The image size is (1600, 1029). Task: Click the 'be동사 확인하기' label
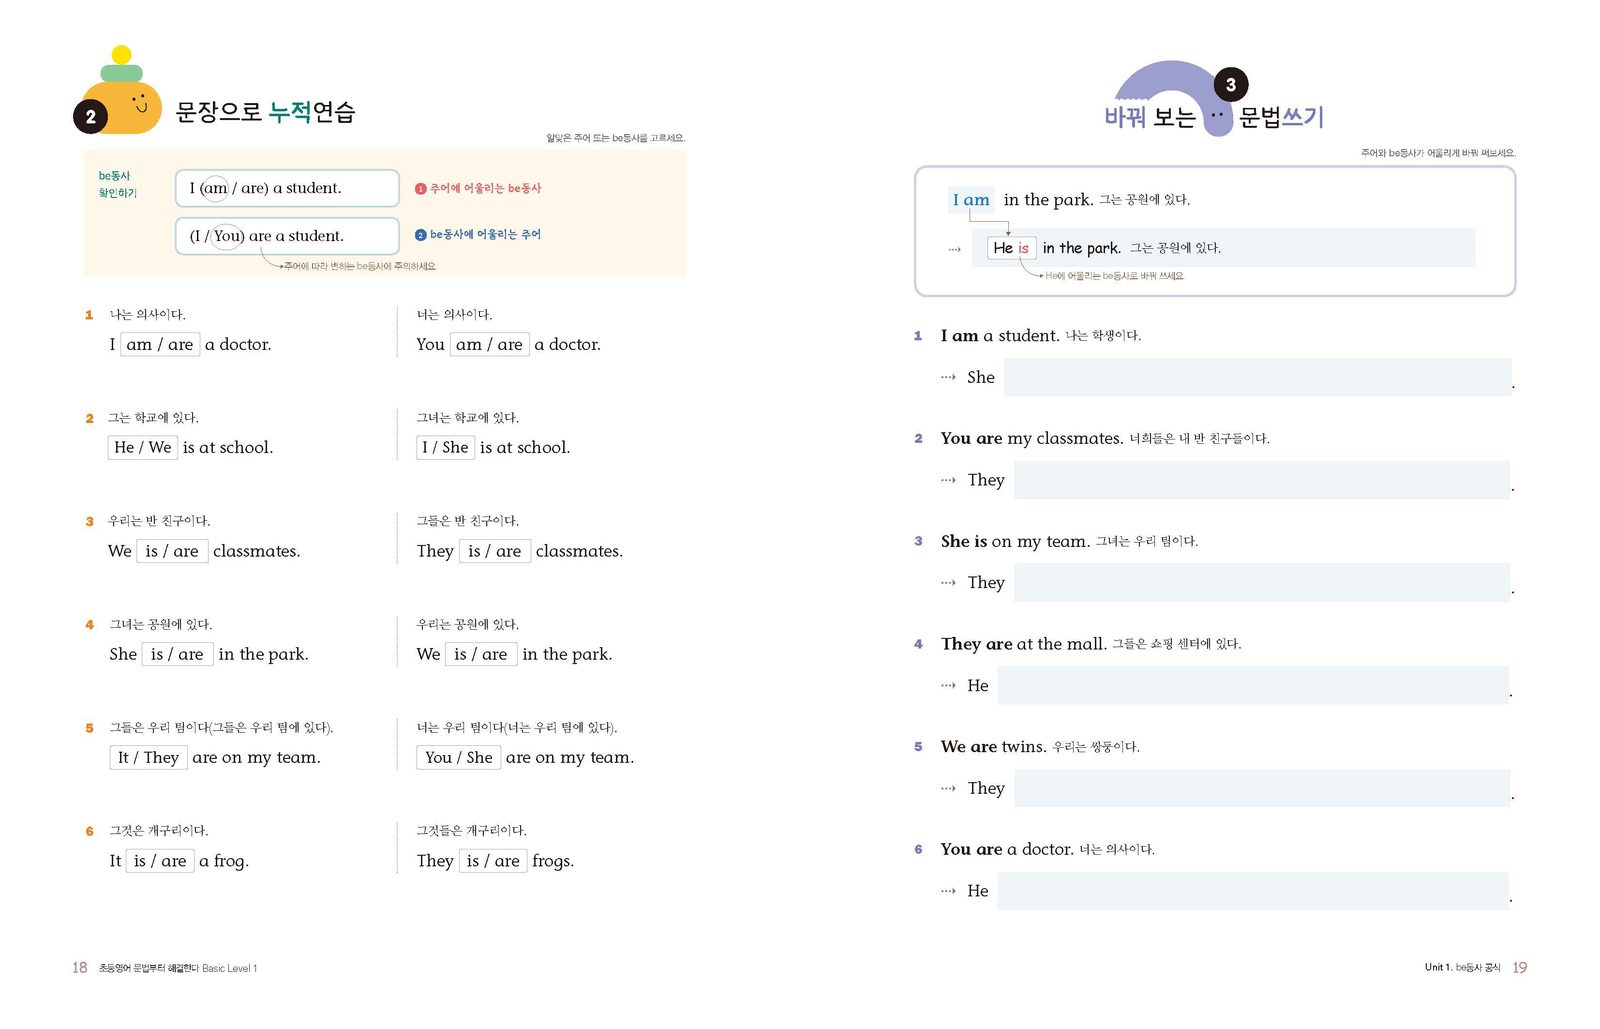click(x=117, y=184)
